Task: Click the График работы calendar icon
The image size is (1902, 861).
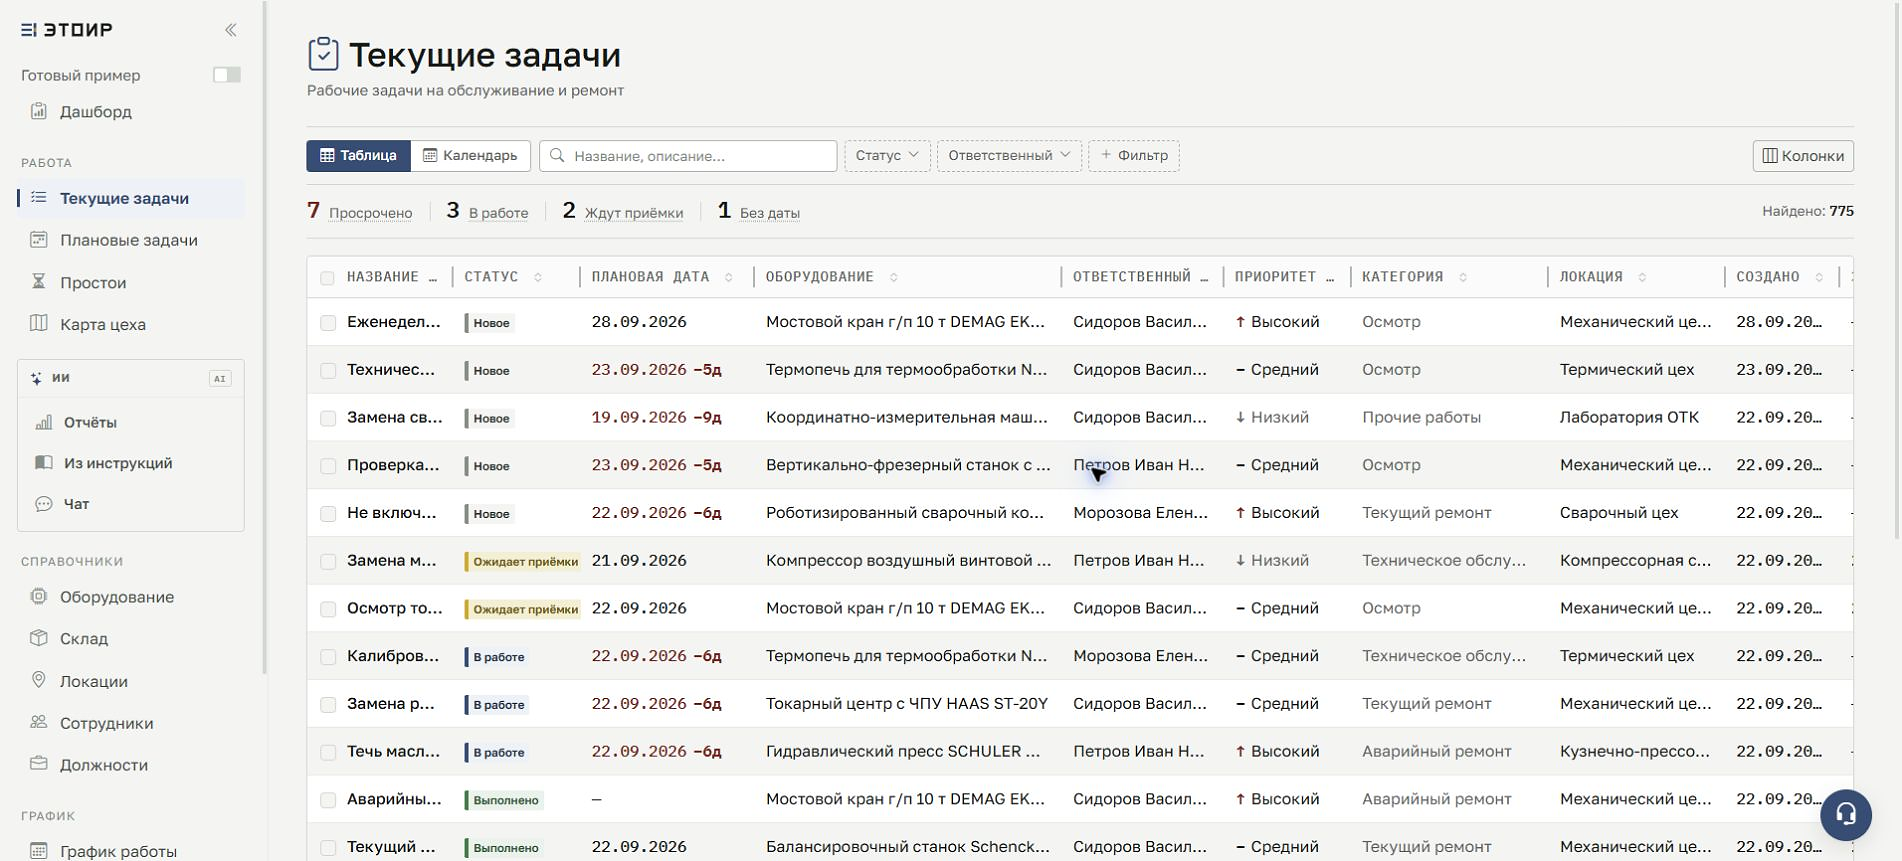Action: [38, 851]
